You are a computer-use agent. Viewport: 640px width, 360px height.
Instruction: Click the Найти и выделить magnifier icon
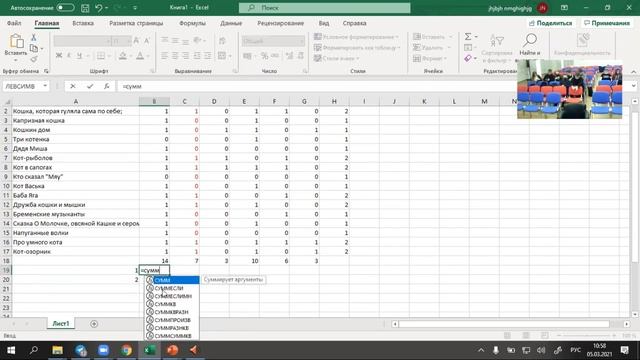530,40
